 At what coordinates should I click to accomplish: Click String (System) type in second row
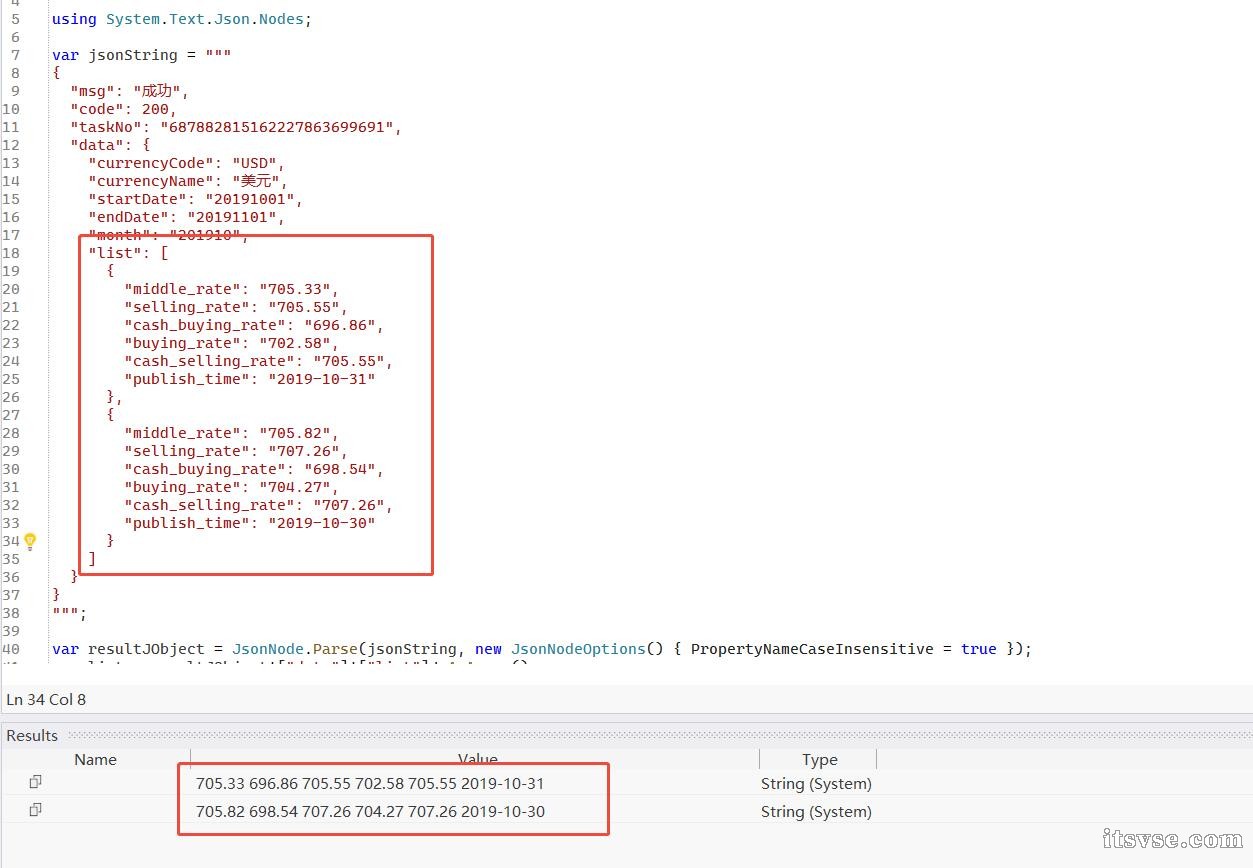click(816, 812)
